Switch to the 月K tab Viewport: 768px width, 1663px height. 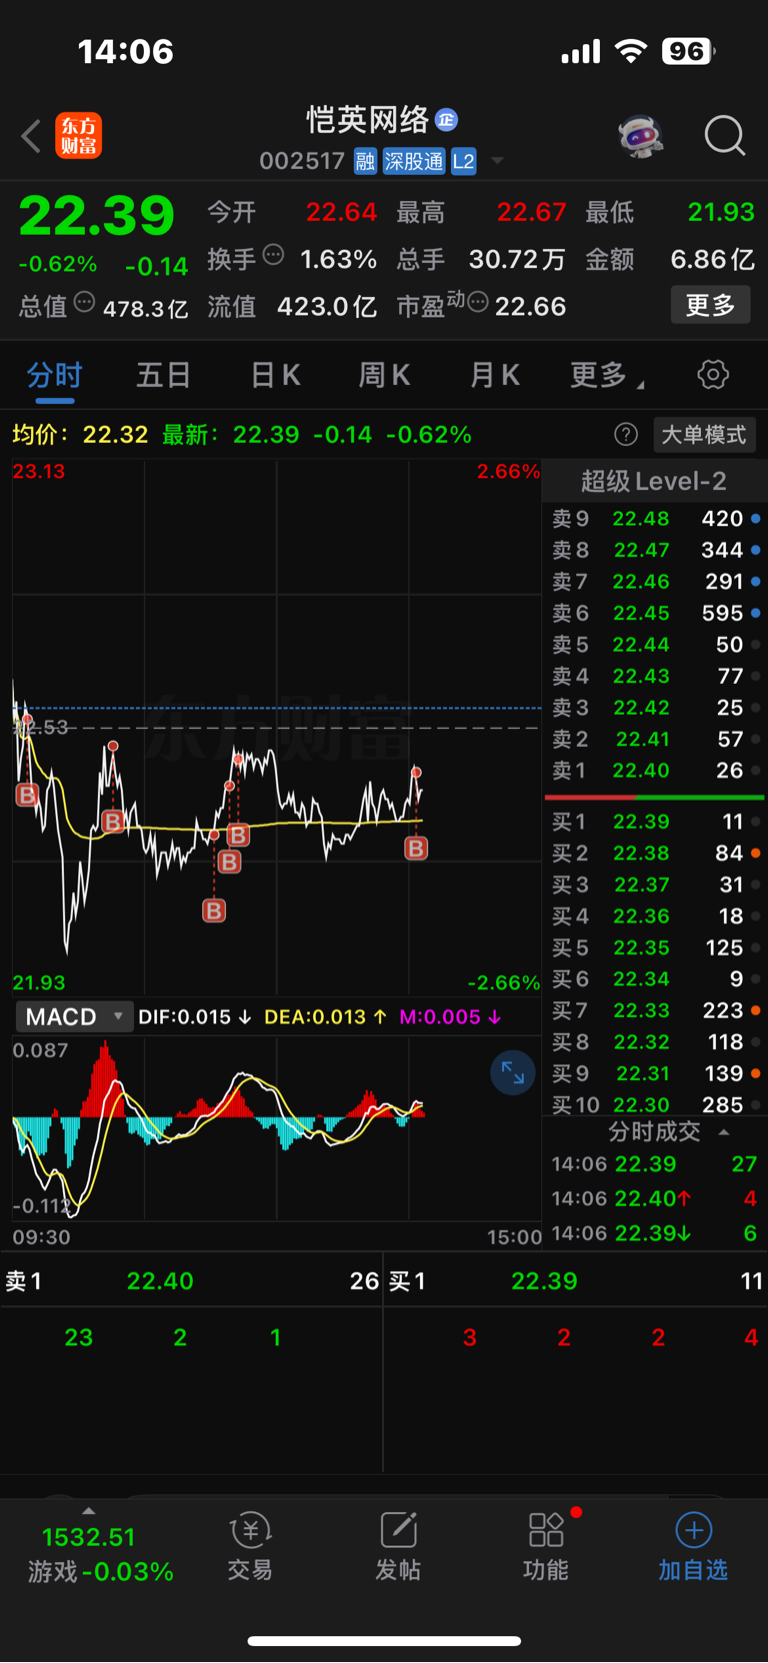[495, 376]
